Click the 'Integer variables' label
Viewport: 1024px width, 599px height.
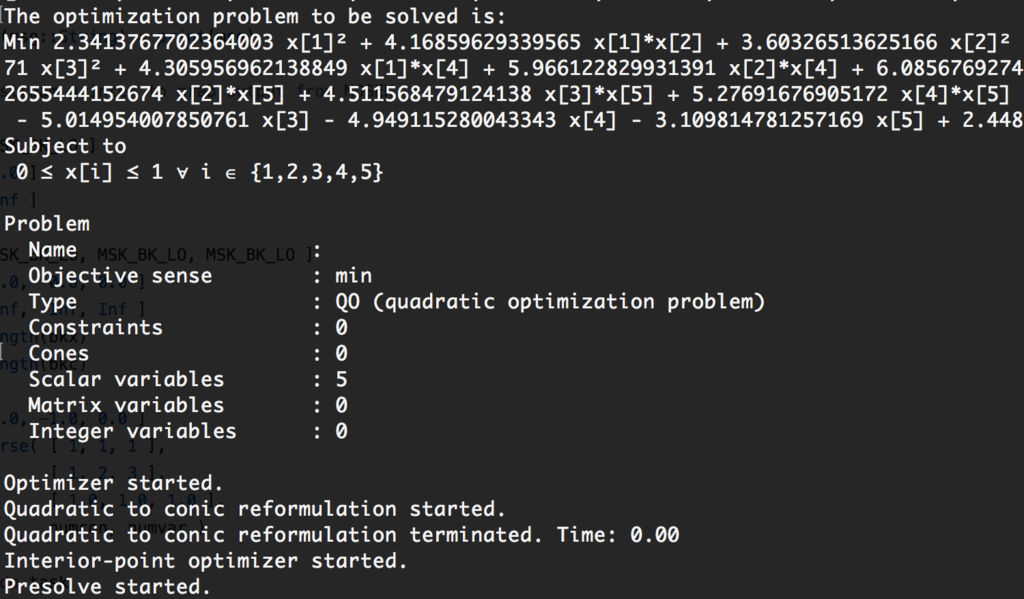[x=133, y=431]
